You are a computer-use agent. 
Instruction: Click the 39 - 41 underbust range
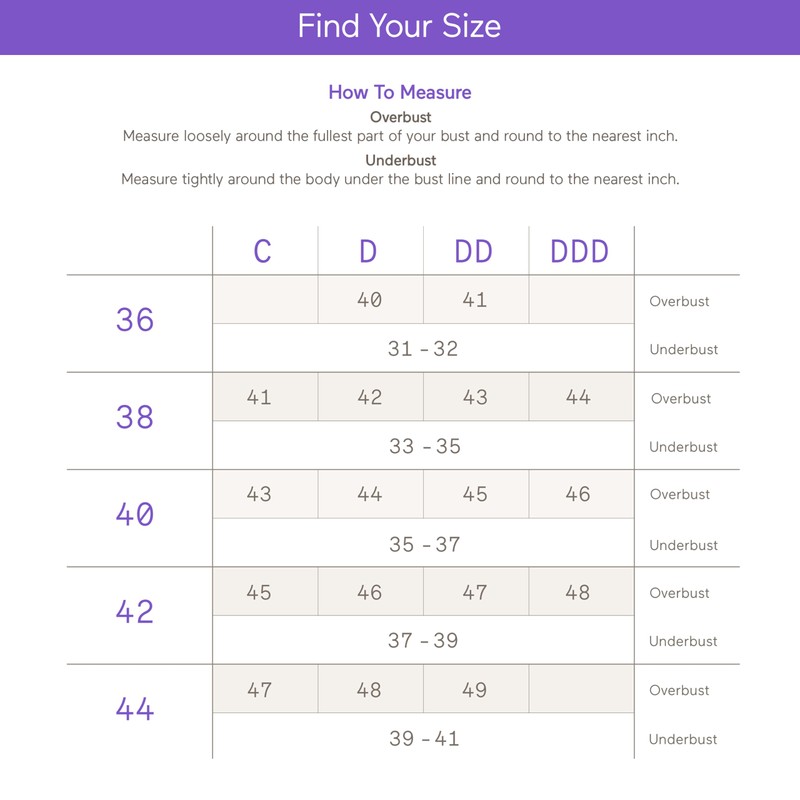[x=424, y=739]
